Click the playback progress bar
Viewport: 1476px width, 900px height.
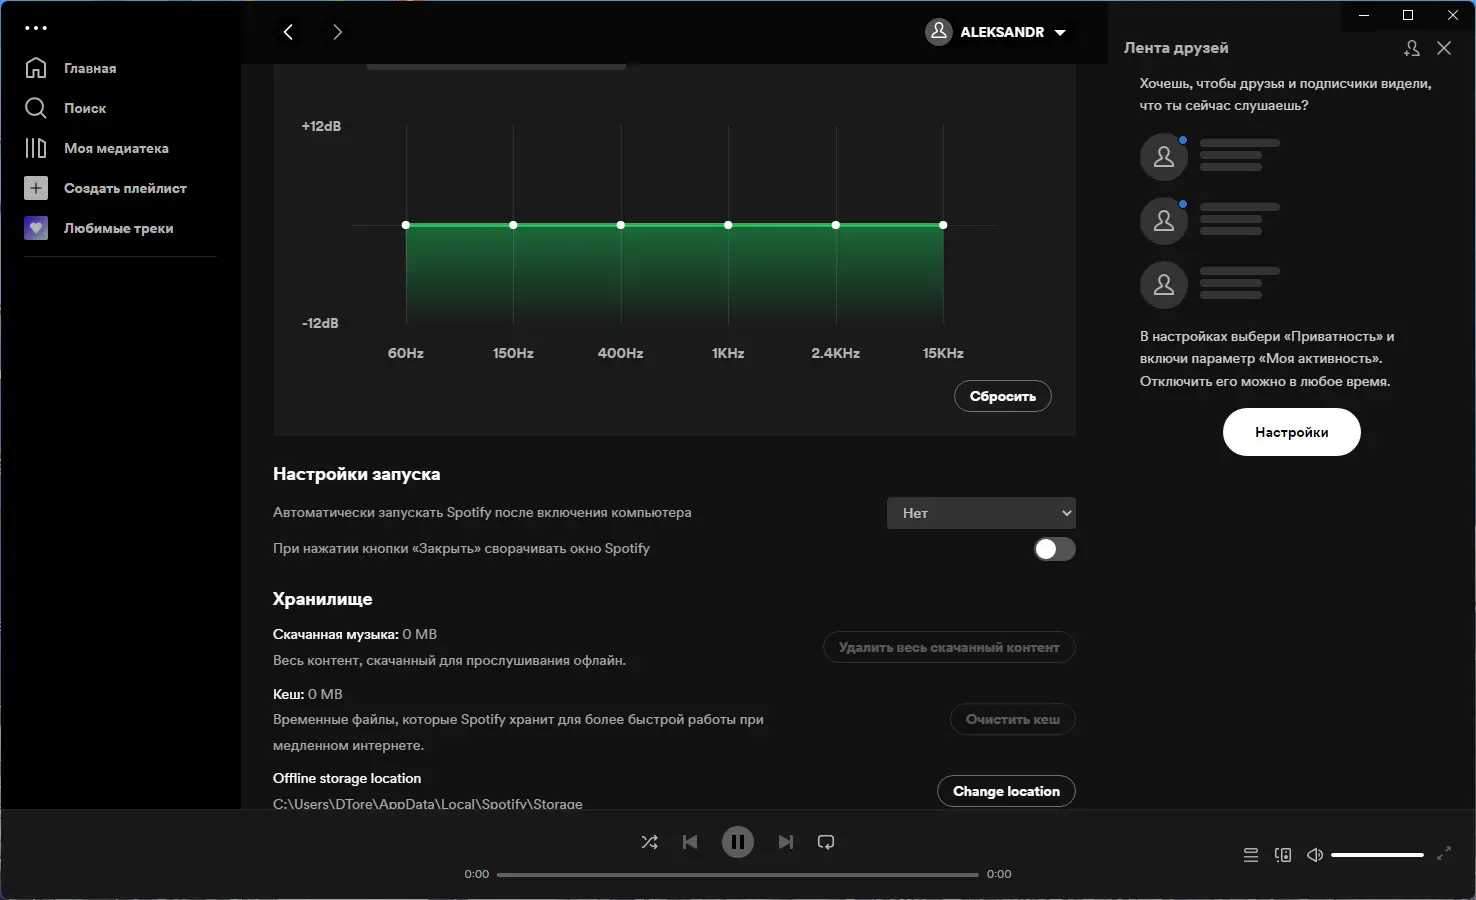pyautogui.click(x=738, y=875)
